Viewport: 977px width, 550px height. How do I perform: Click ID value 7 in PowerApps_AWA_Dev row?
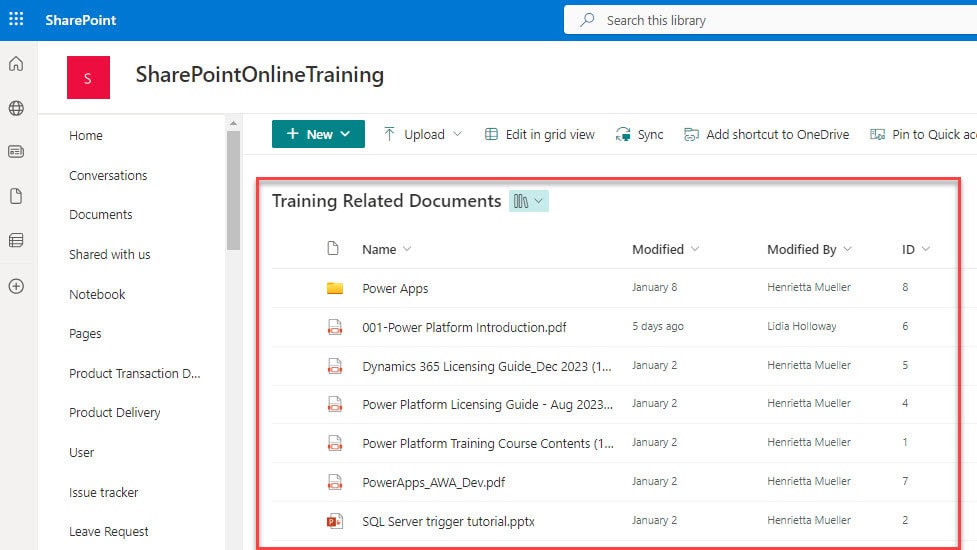tap(905, 481)
